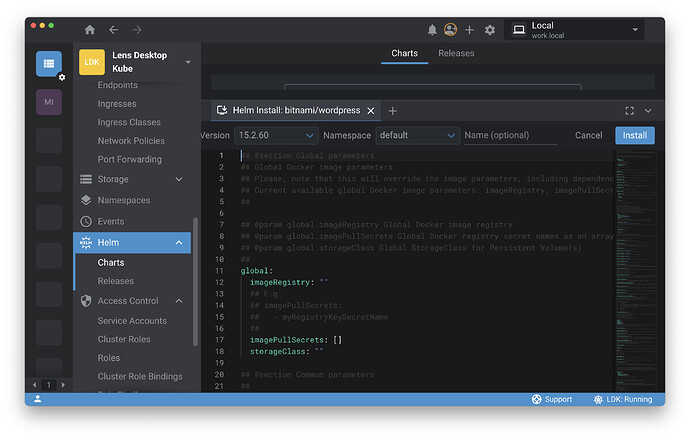Viewport: 690px width, 438px height.
Task: Click the user avatar icon
Action: pyautogui.click(x=451, y=30)
